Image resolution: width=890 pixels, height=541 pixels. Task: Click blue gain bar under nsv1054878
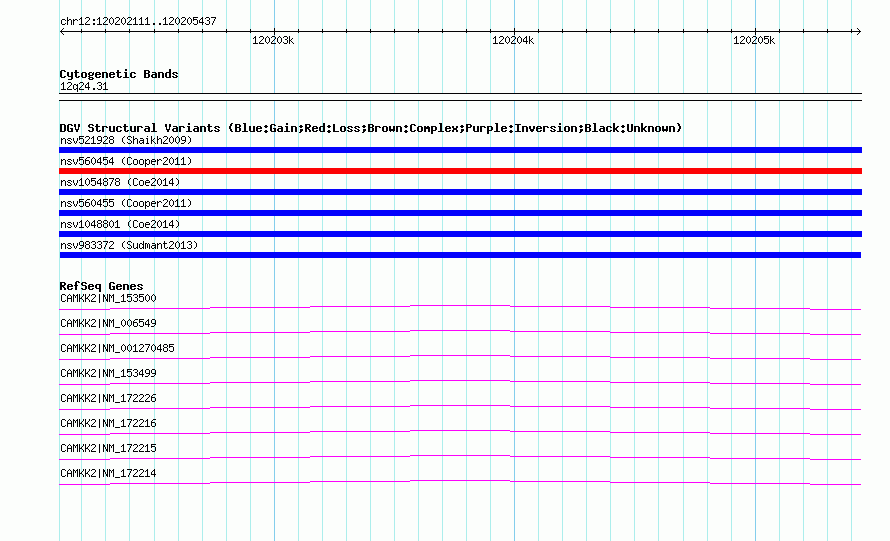[x=460, y=192]
